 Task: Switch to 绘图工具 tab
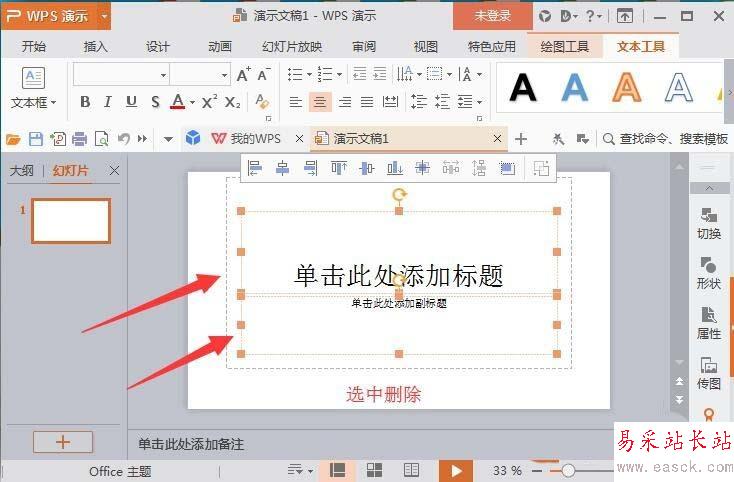coord(565,47)
